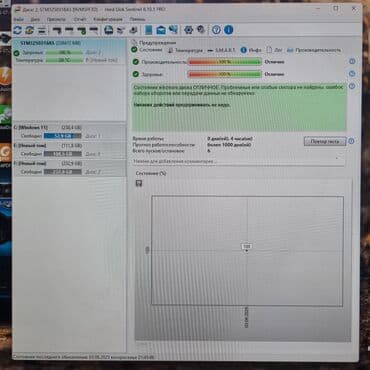The width and height of the screenshot is (370, 370).
Task: Click the blue info 'i' toolbar icon
Action: tap(229, 30)
